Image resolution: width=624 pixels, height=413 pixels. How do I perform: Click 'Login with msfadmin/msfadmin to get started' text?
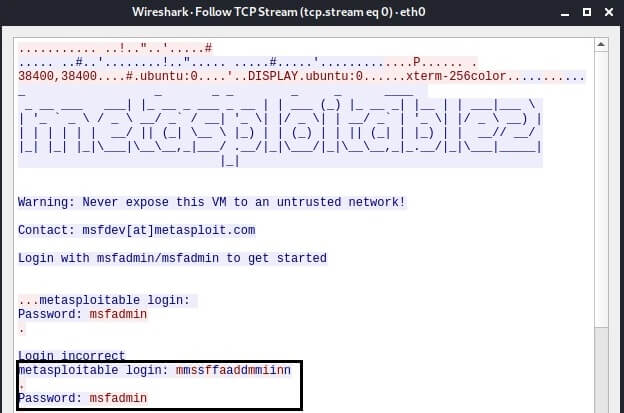coord(172,258)
